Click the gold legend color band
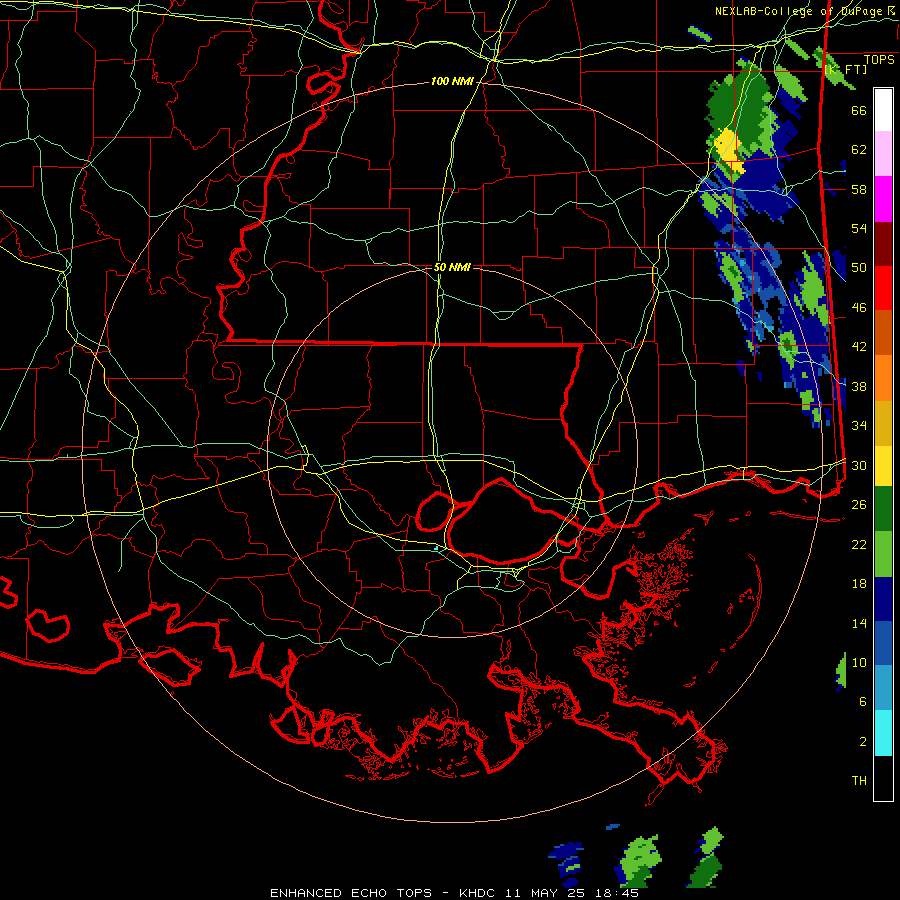The width and height of the screenshot is (900, 900). pos(883,423)
